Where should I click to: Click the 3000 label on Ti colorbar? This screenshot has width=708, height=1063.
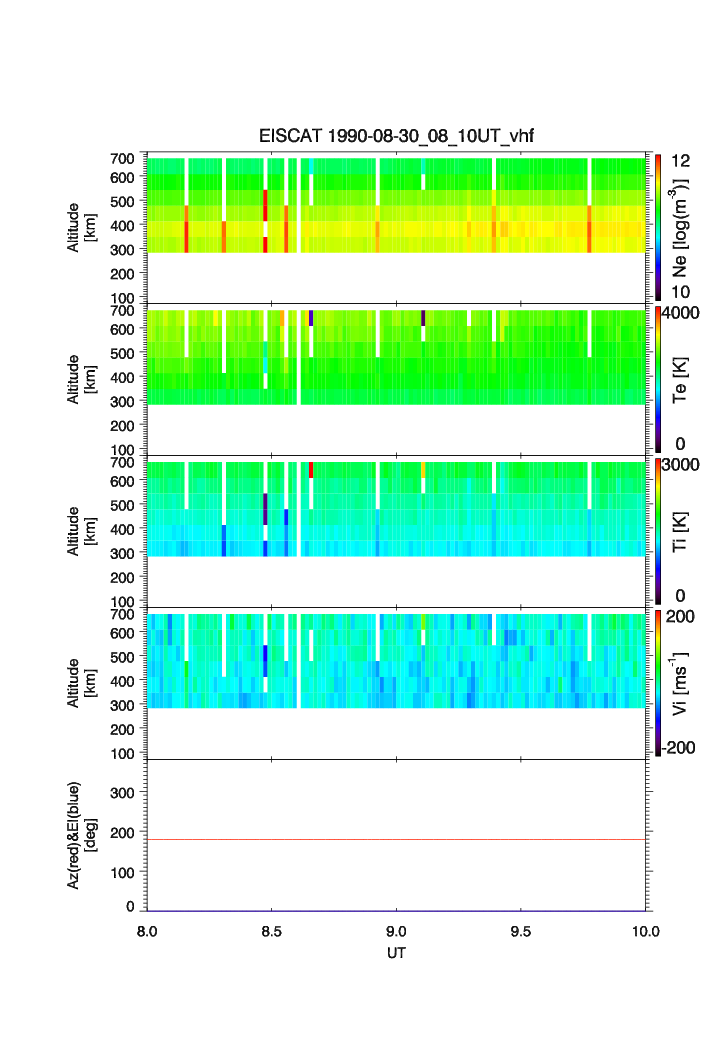point(680,464)
